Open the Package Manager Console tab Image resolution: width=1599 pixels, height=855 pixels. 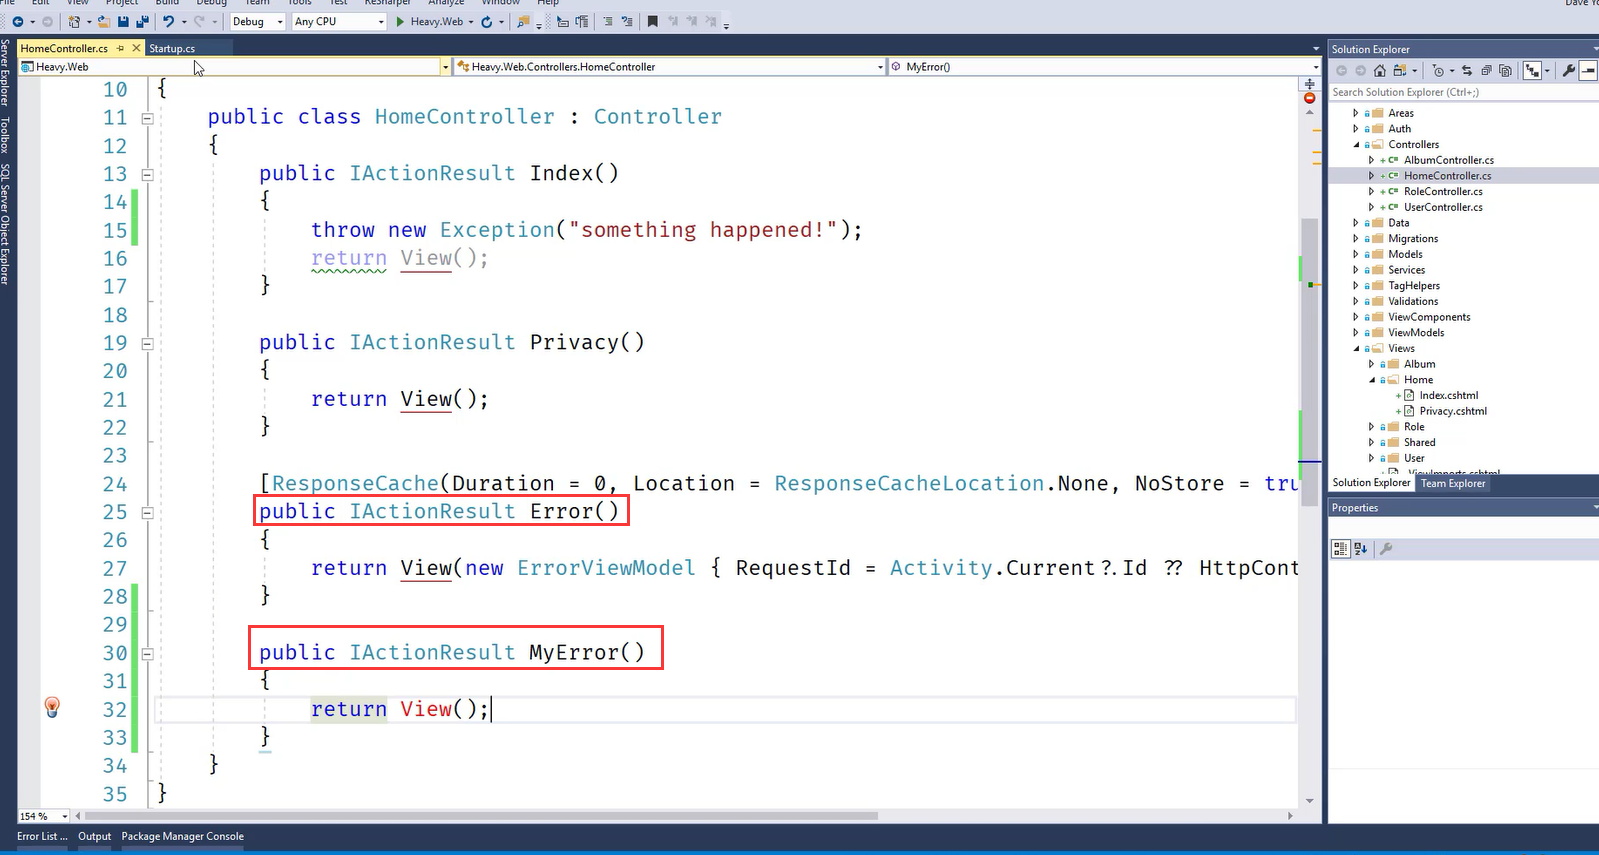coord(183,836)
